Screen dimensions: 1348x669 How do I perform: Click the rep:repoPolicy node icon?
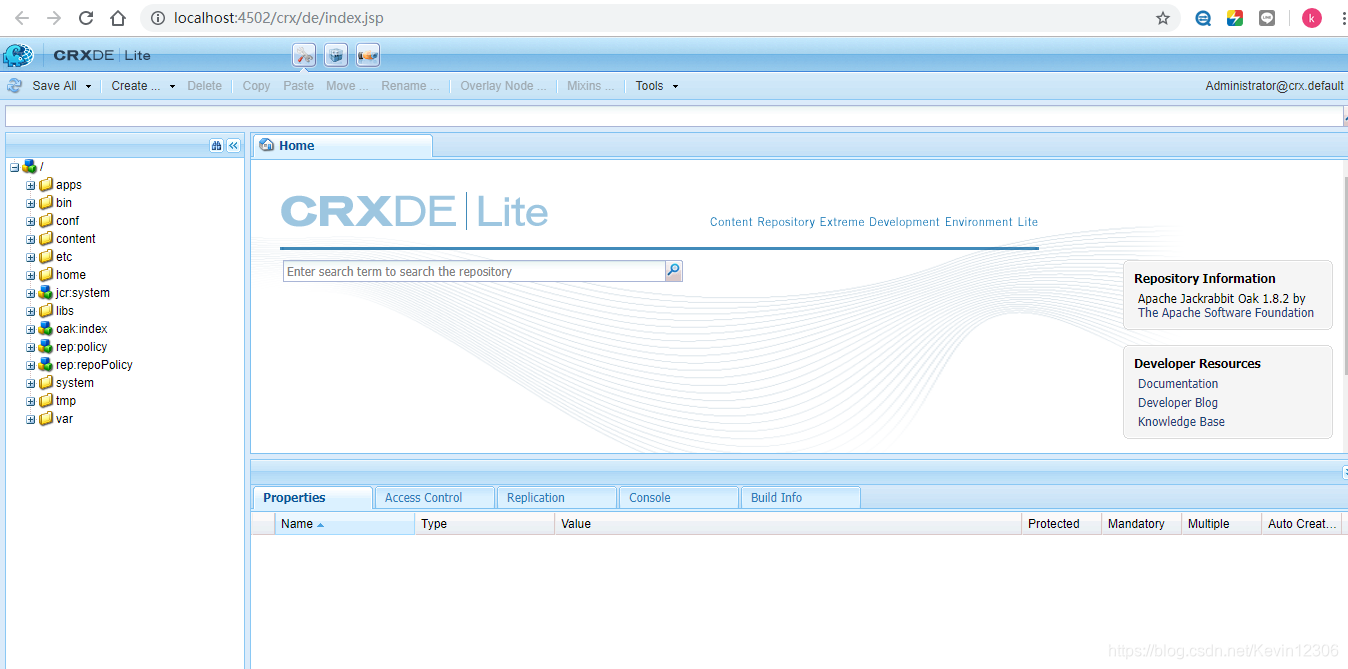click(45, 365)
